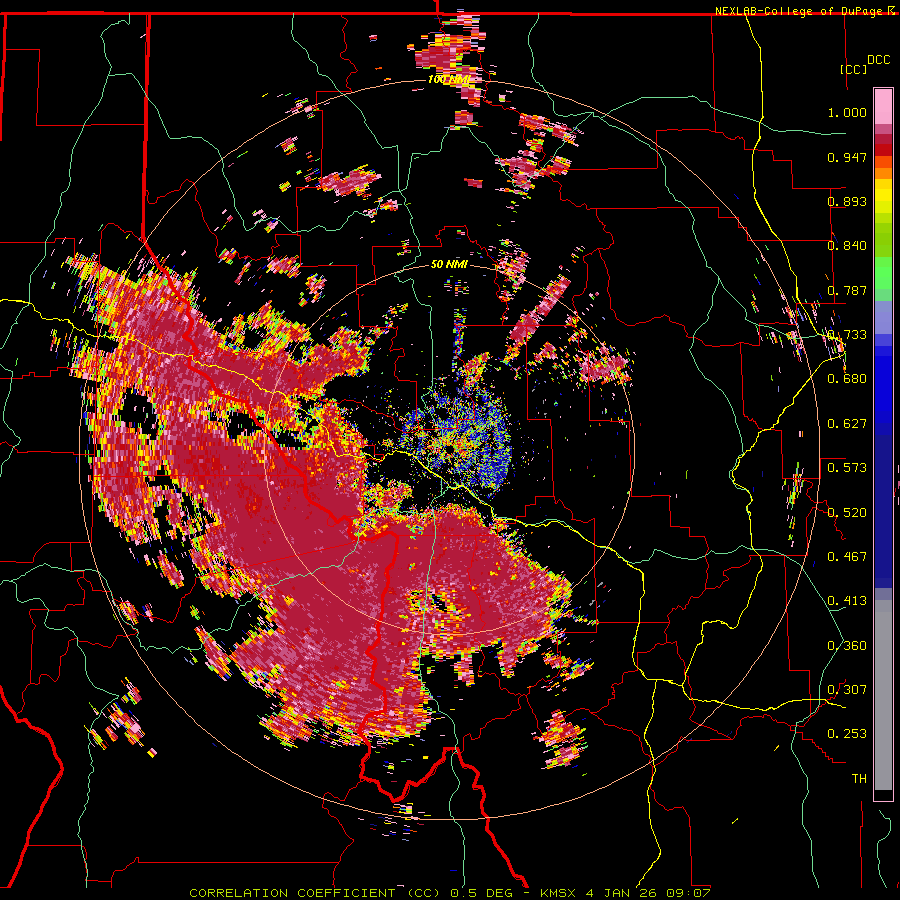Viewport: 900px width, 900px height.
Task: Click the 0.947 legend value
Action: (847, 157)
